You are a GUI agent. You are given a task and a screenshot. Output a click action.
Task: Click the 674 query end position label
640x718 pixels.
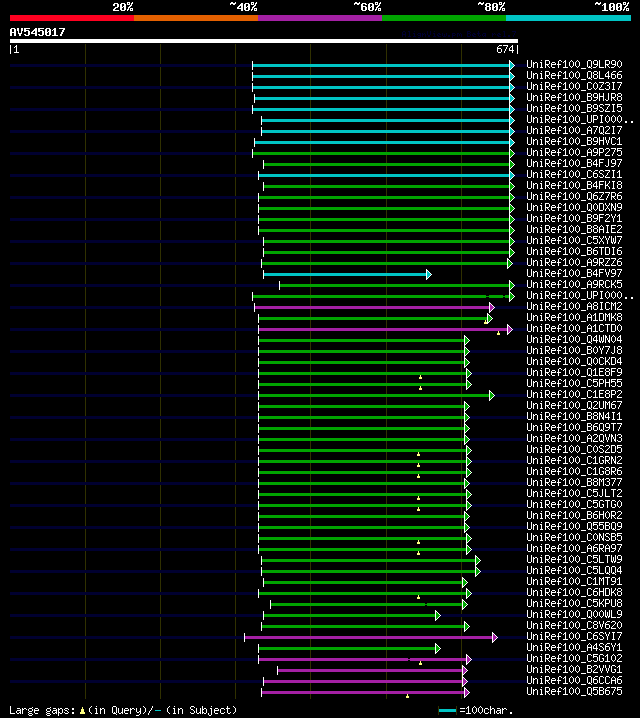click(x=505, y=49)
